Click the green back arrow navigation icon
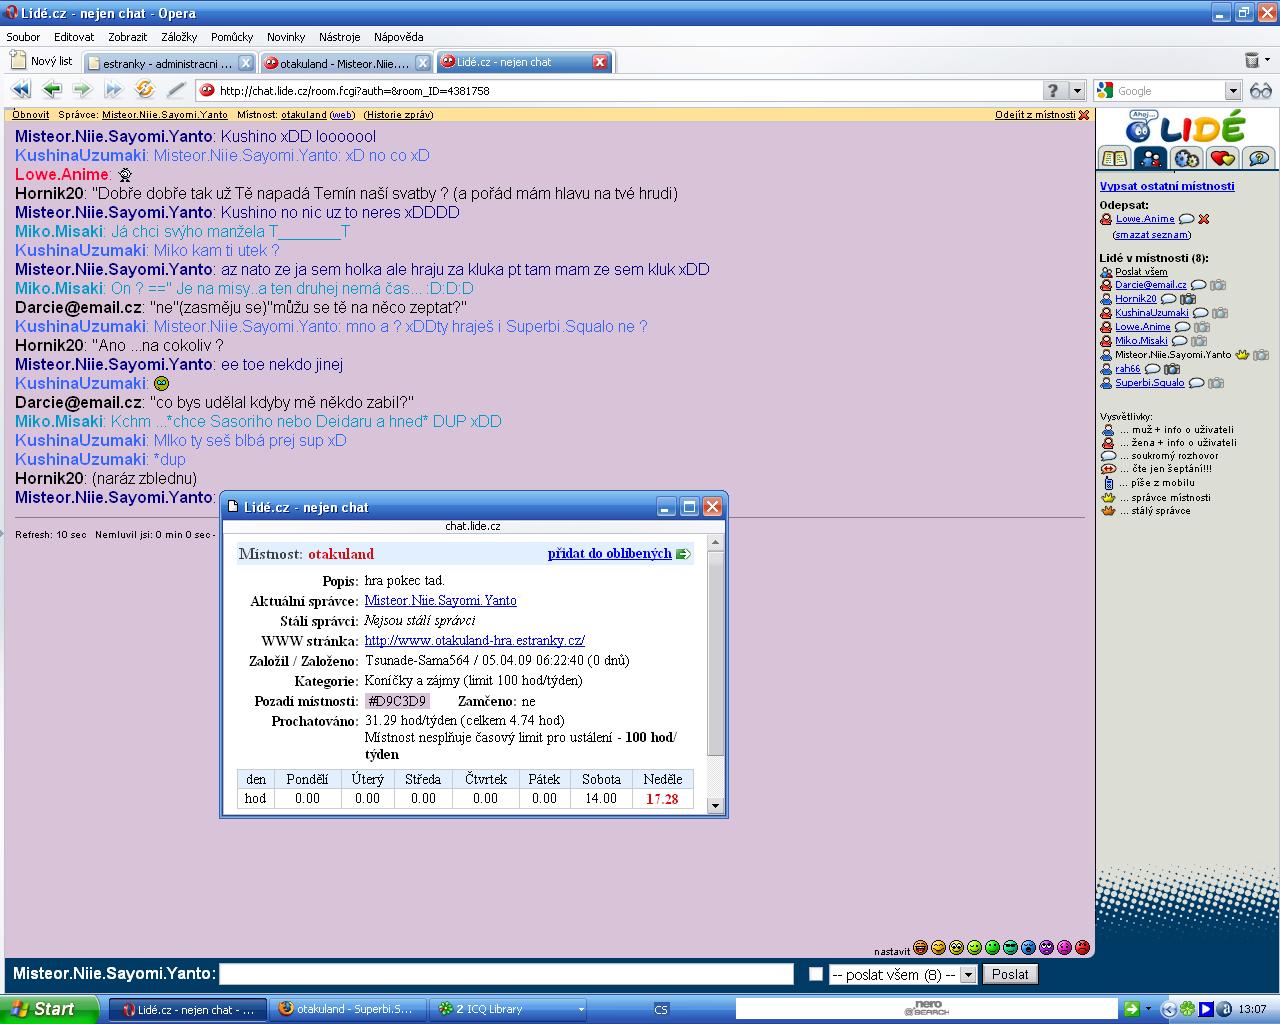1280x1024 pixels. [x=52, y=90]
